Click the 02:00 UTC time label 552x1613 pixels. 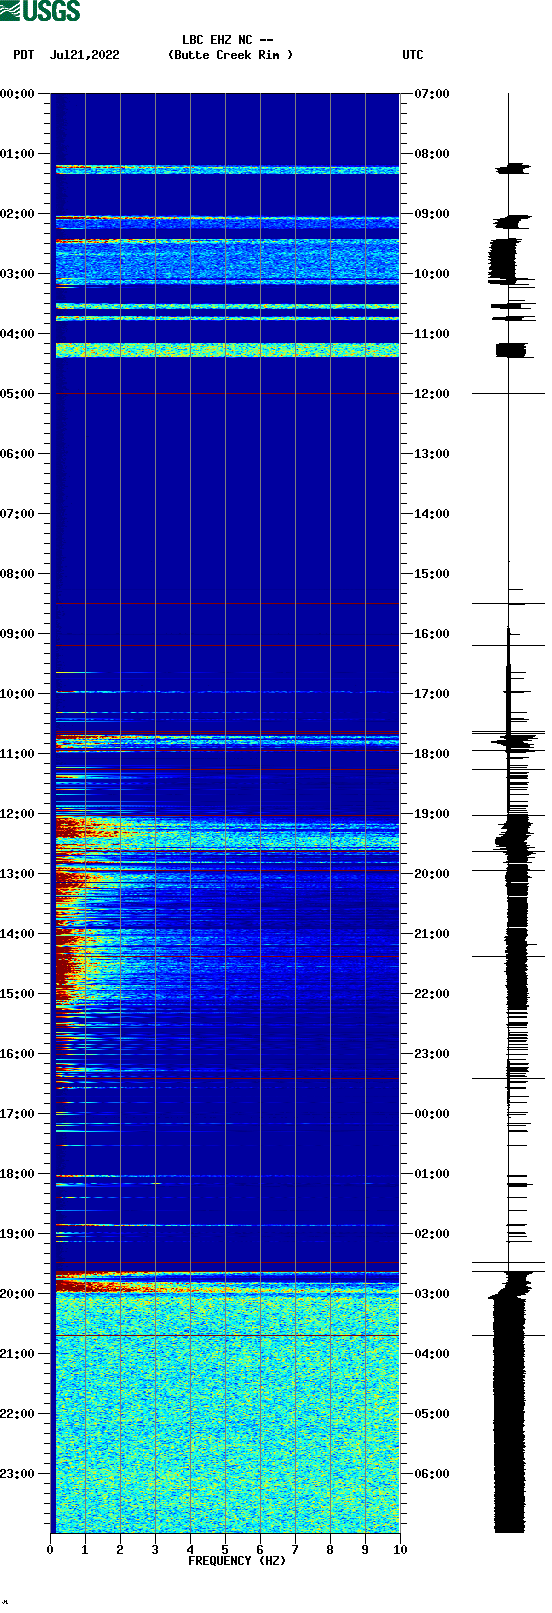(x=432, y=1234)
